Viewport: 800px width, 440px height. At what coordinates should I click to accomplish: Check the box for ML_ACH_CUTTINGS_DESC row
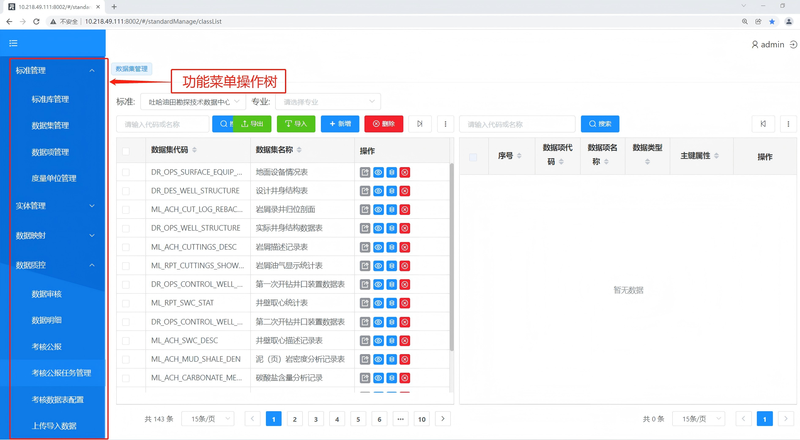(126, 246)
